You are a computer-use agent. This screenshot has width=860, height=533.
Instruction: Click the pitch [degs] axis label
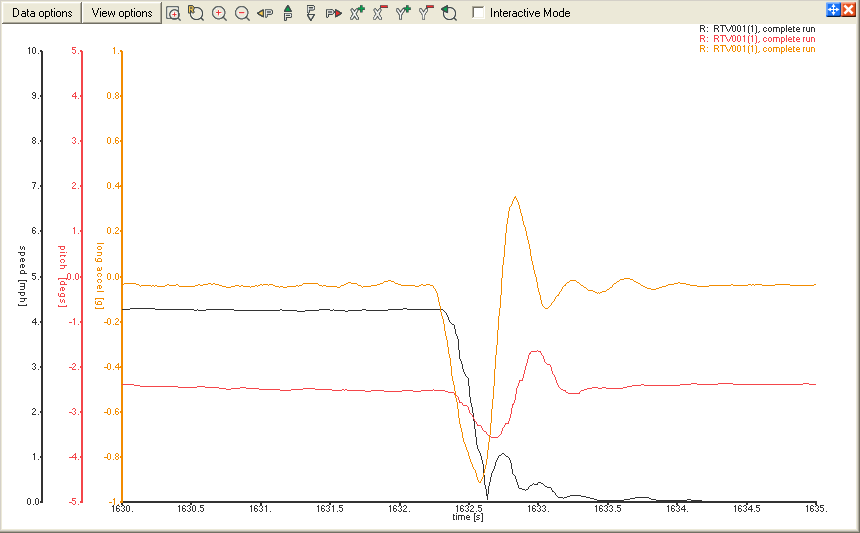[62, 276]
